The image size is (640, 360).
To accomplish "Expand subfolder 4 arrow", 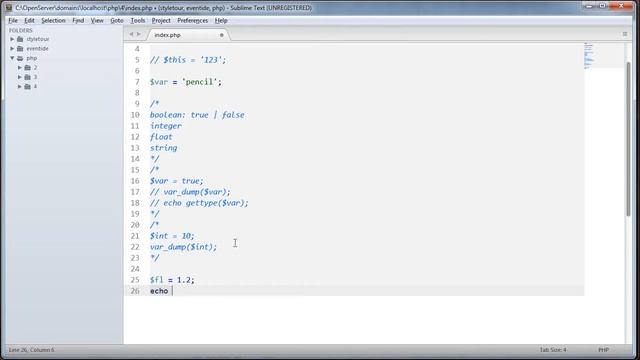I will point(20,87).
